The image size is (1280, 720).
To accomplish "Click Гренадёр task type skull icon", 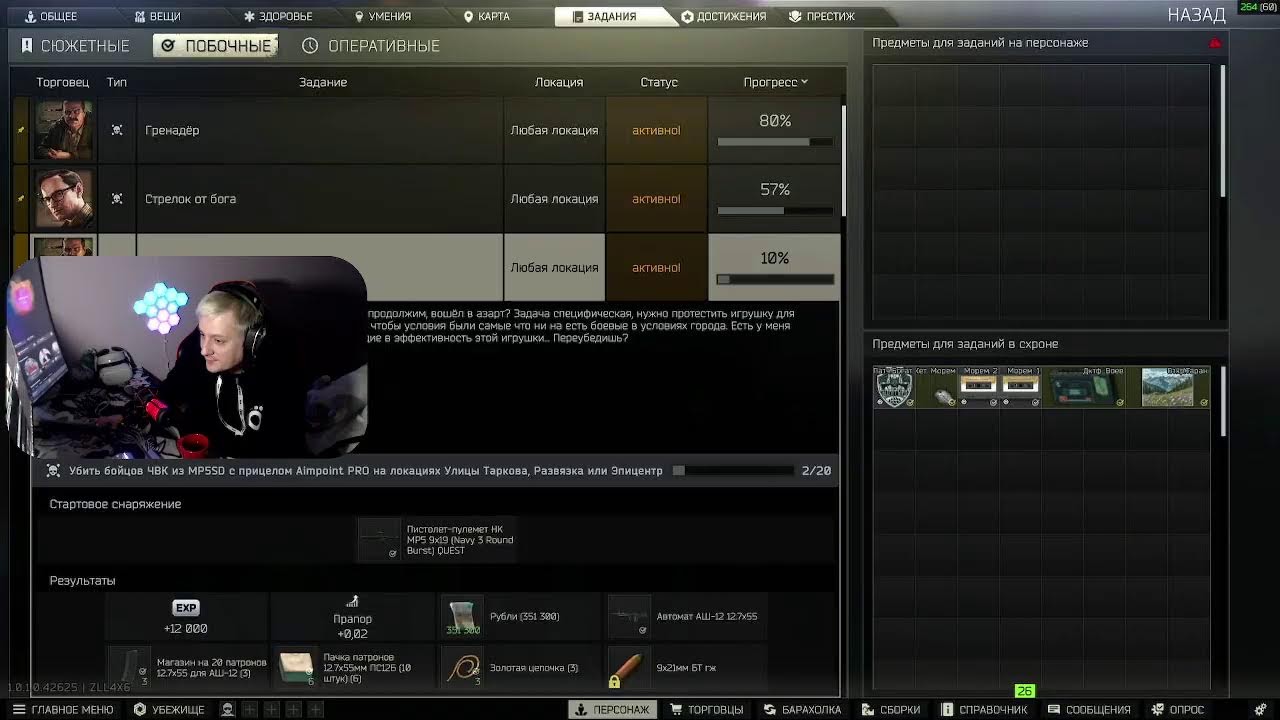I will (x=117, y=130).
